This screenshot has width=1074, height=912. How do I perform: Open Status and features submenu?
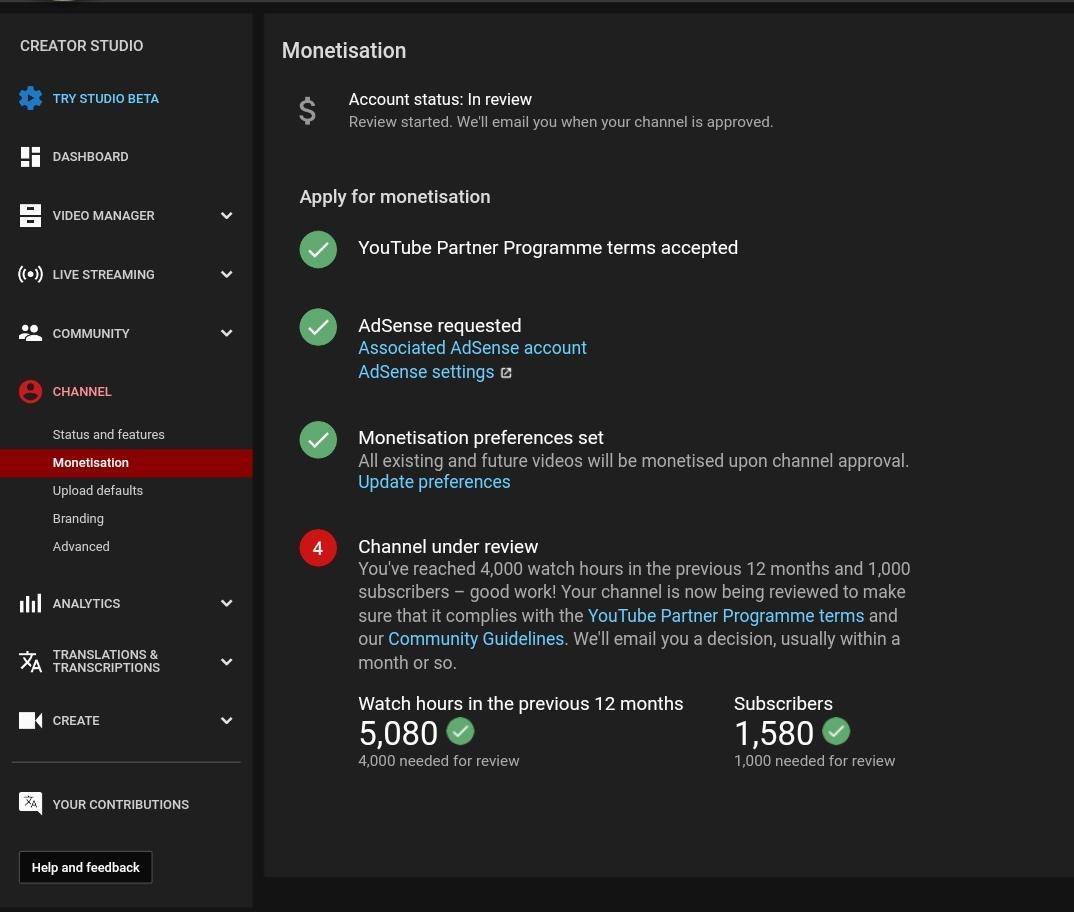[108, 434]
